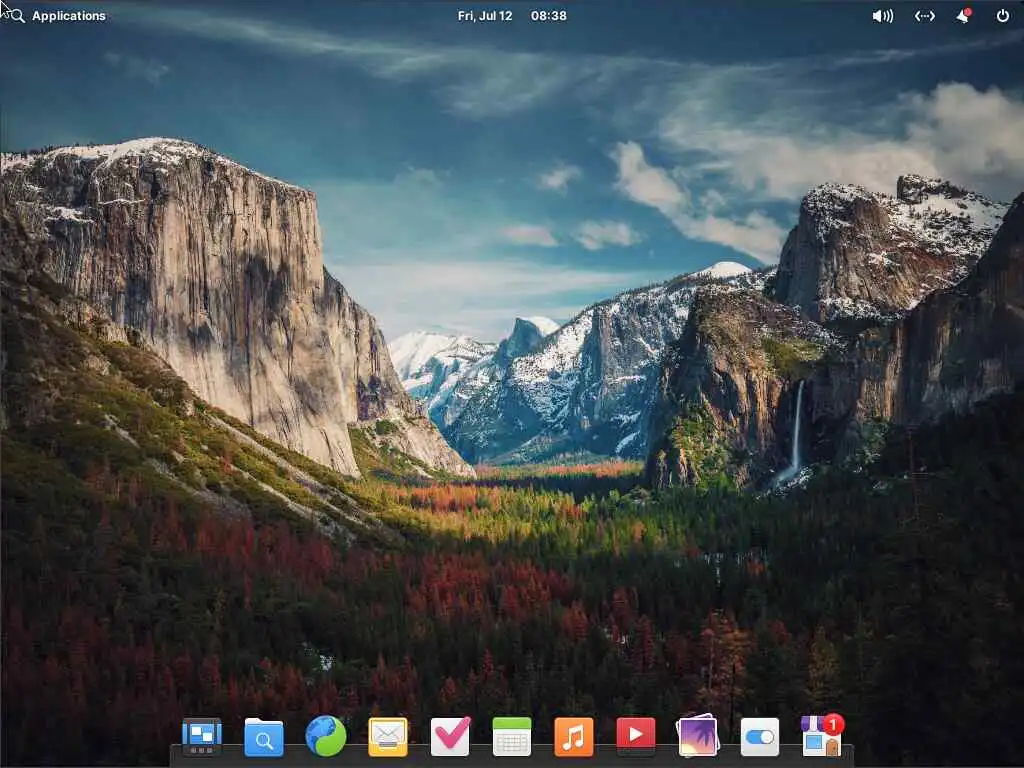Viewport: 1024px width, 768px height.
Task: Show notifications from the bell icon
Action: tap(963, 16)
